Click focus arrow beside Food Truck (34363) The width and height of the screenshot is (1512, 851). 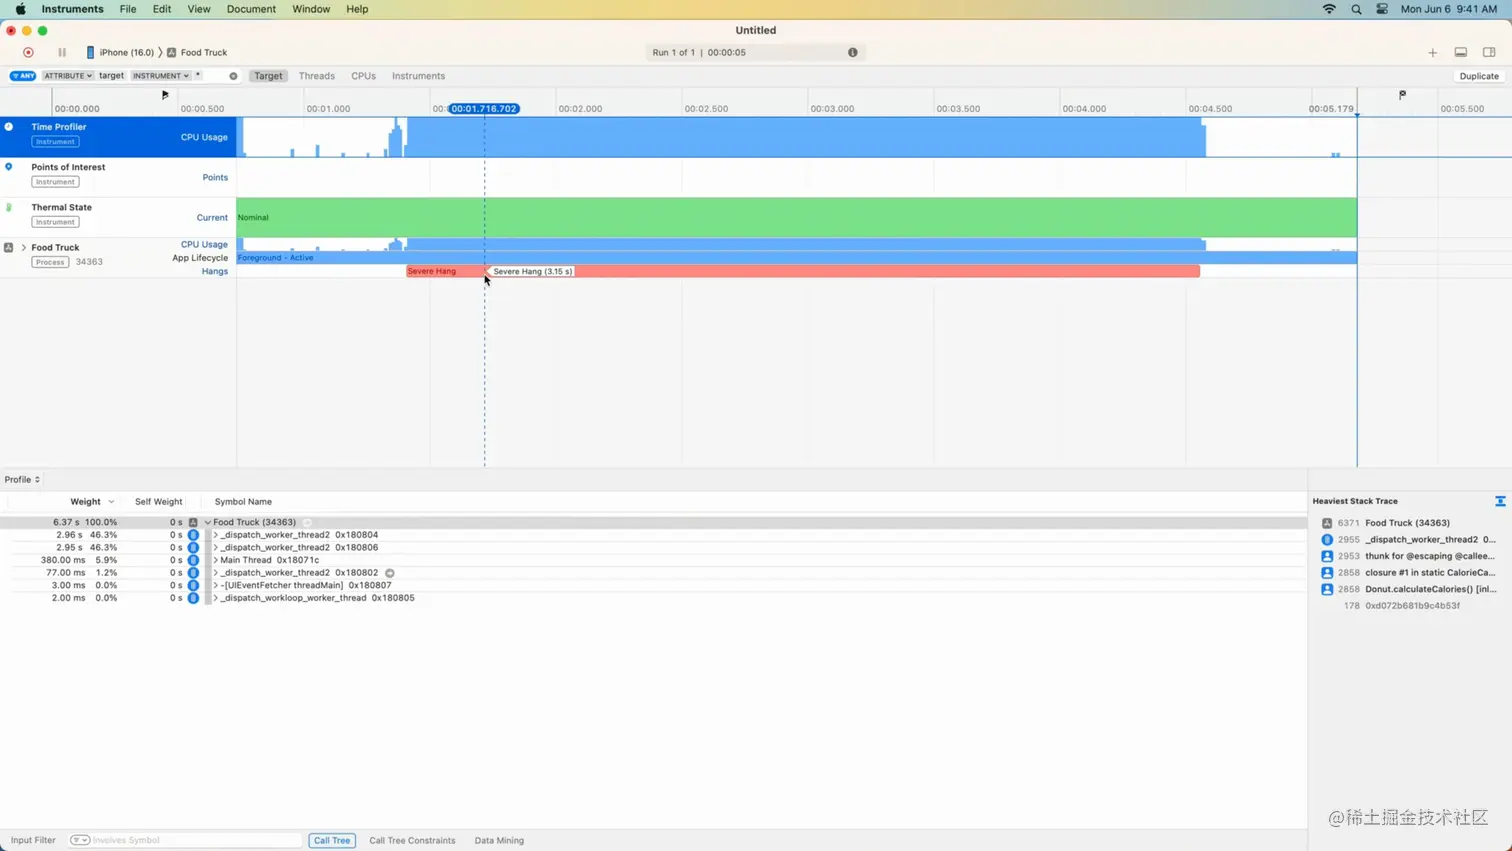point(307,522)
